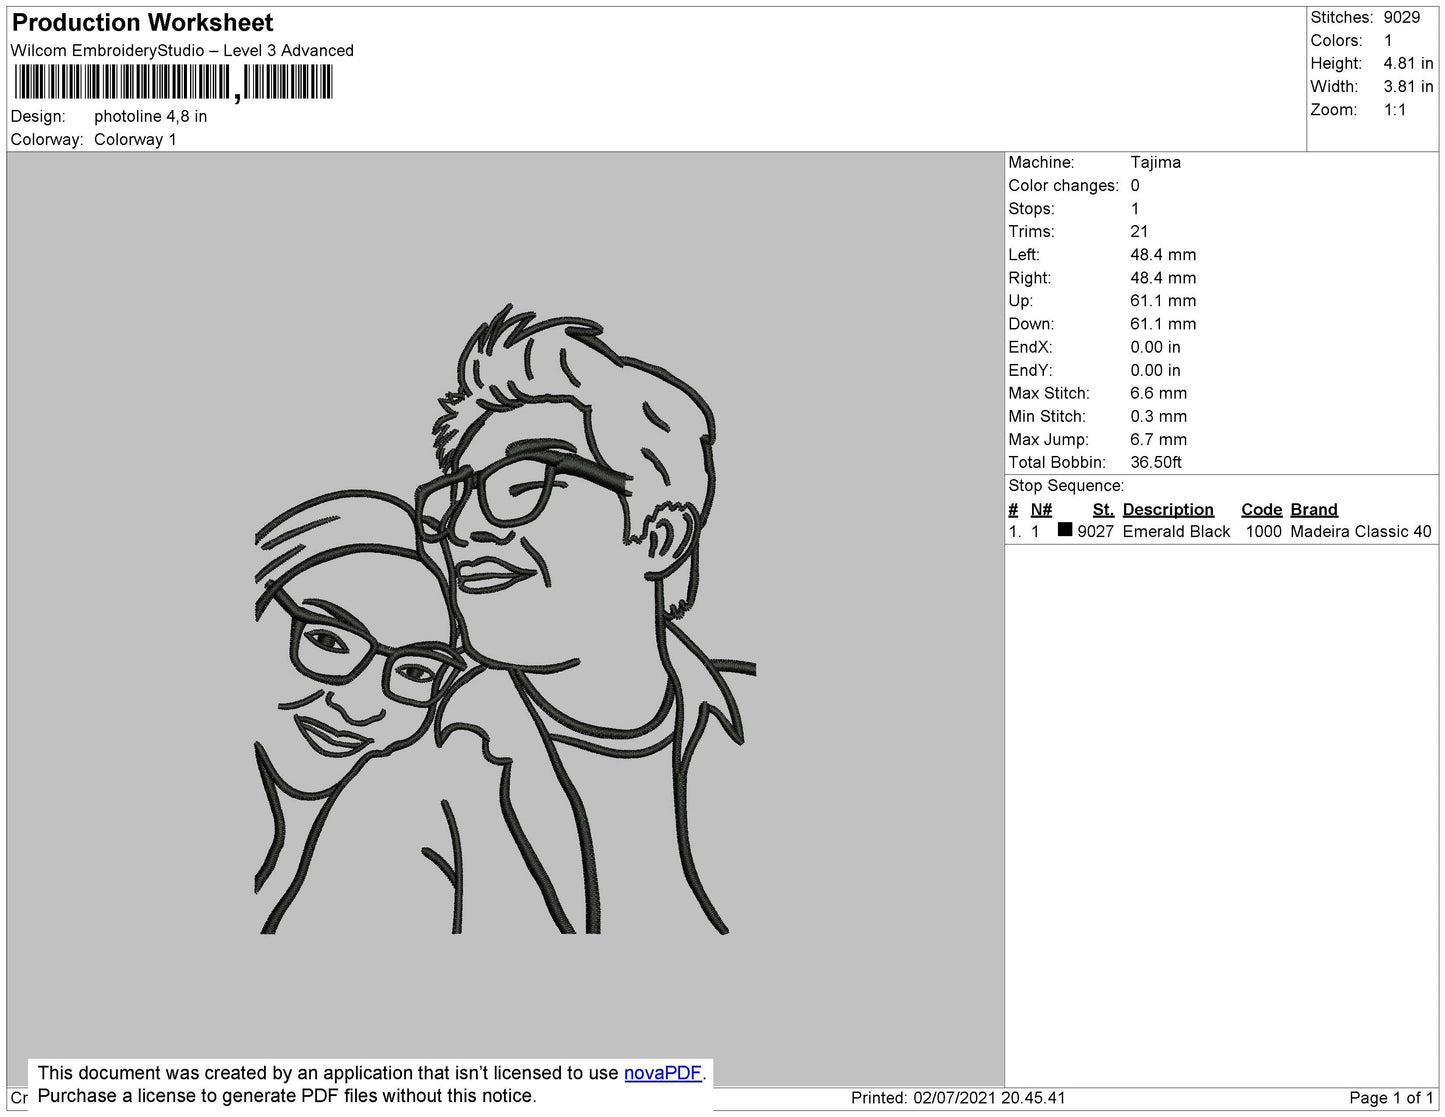Click the thread number '9027'
This screenshot has height=1117, width=1445.
tap(1095, 531)
